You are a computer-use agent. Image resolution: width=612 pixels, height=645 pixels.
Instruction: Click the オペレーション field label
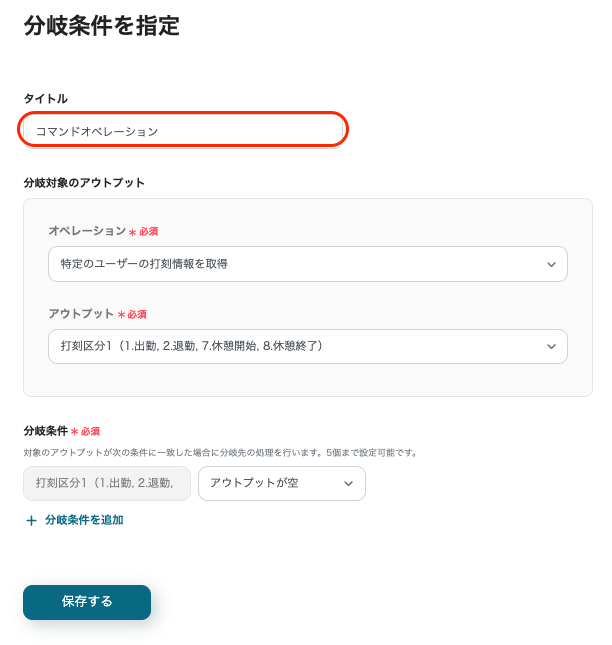(x=87, y=231)
